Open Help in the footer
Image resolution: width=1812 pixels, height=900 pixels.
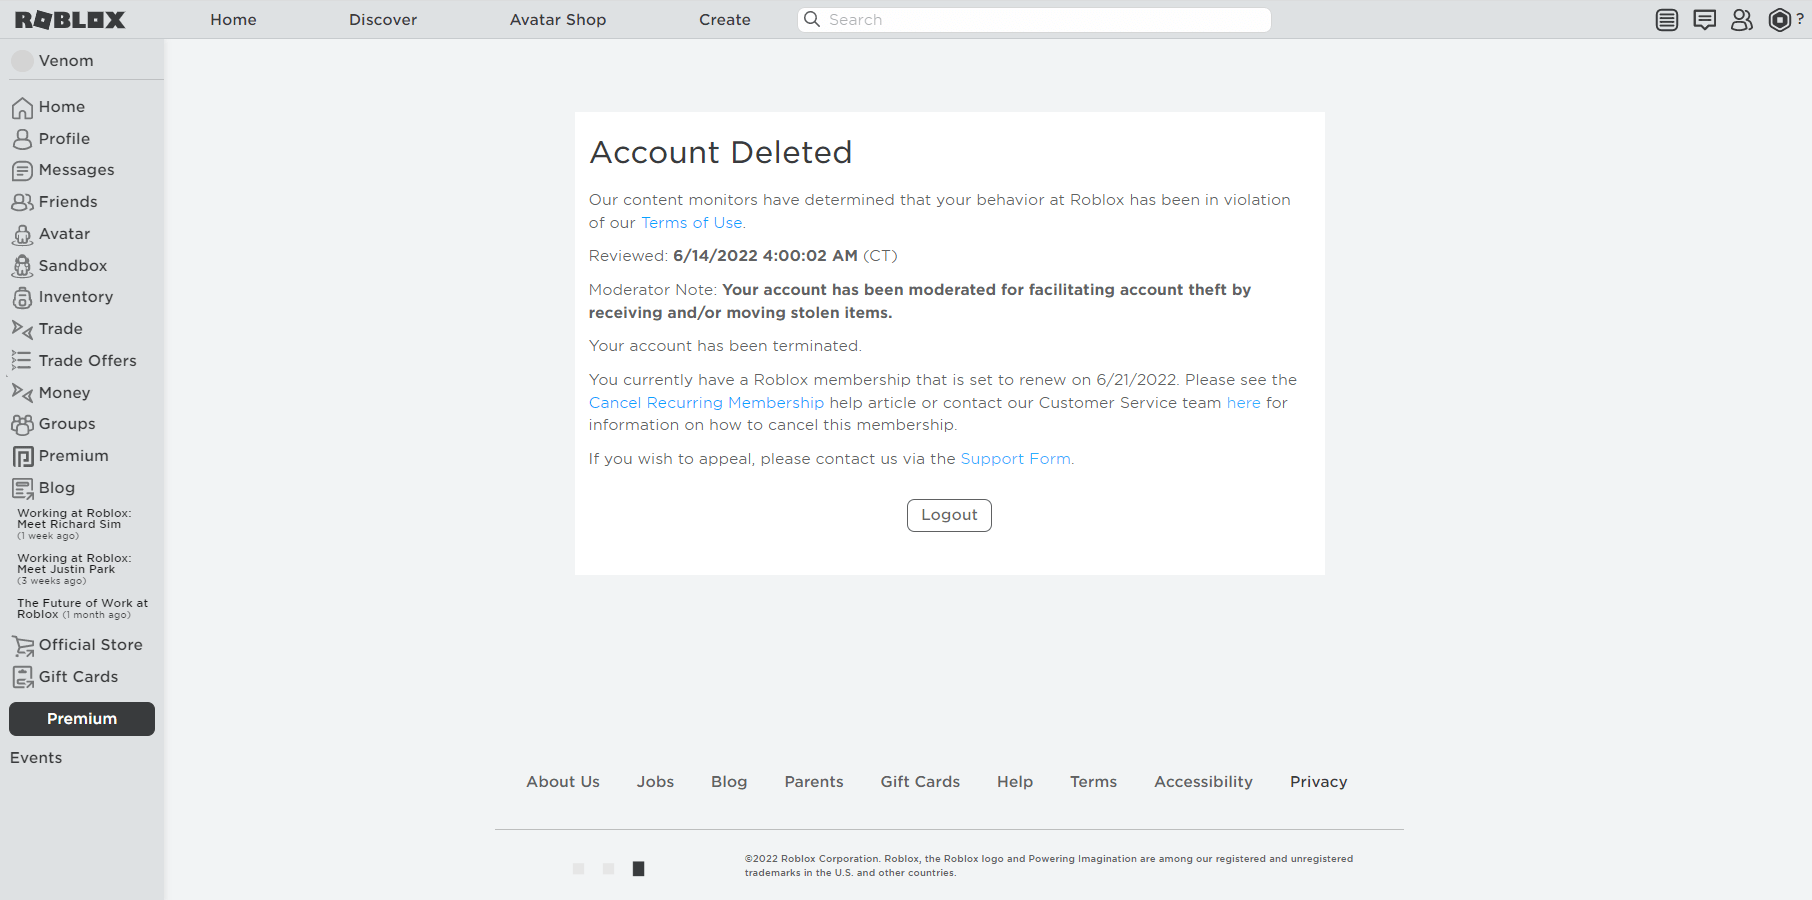(x=1015, y=782)
